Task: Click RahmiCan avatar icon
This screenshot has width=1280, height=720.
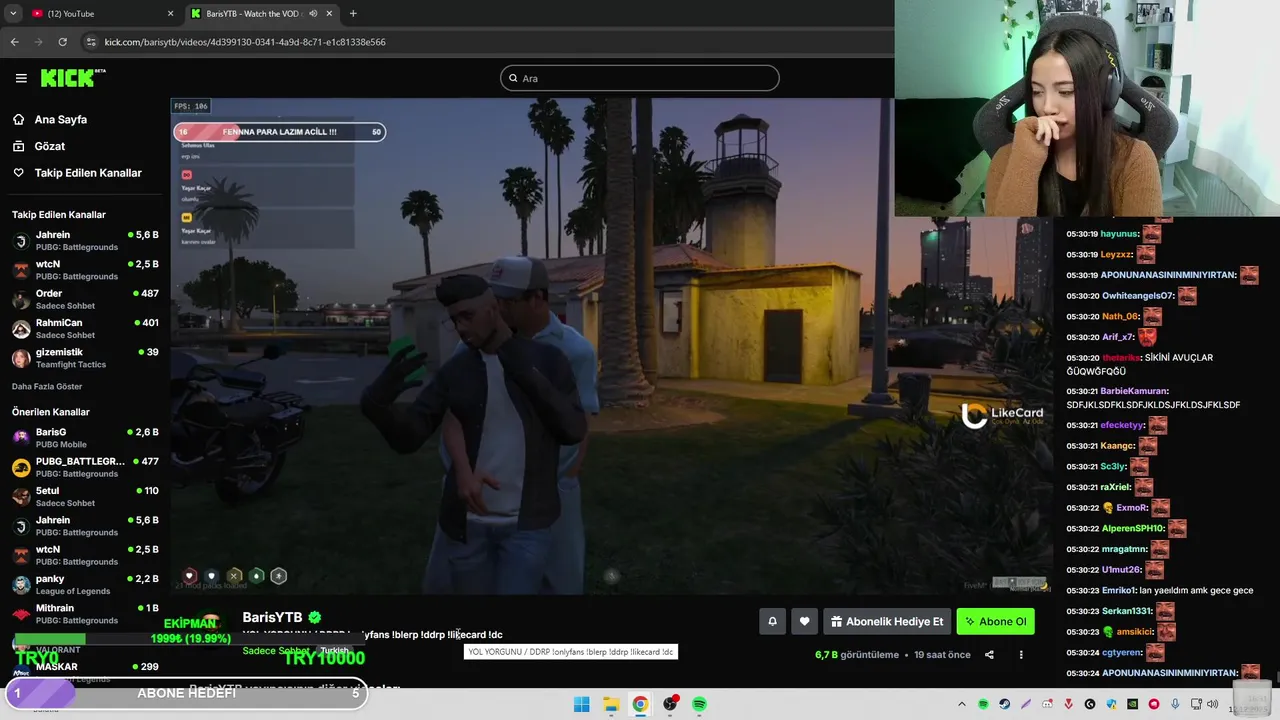Action: pos(21,329)
